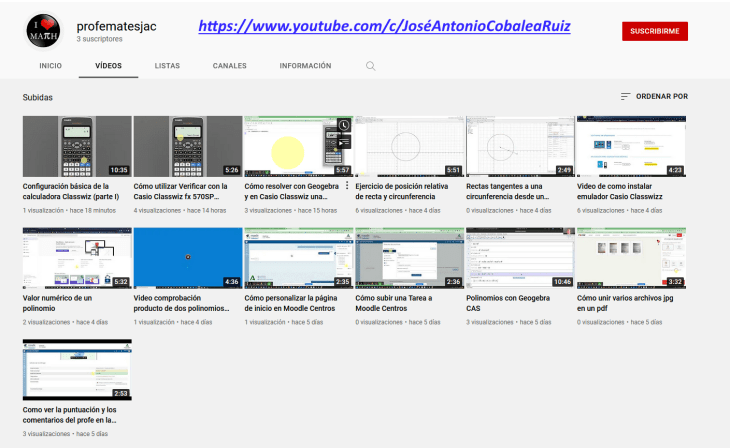
Task: Click the add to queue icon
Action: [343, 142]
